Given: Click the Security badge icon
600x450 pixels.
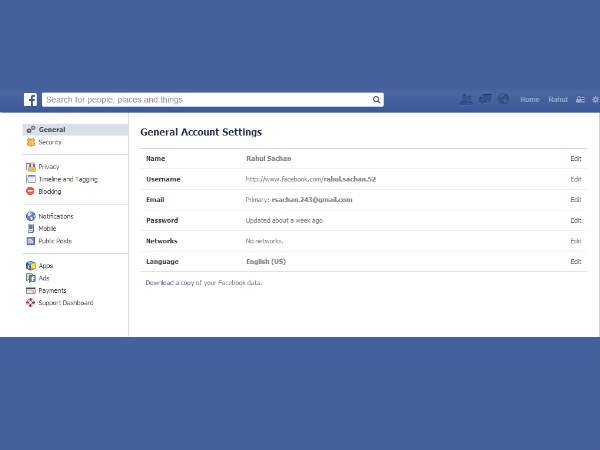Looking at the screenshot, I should (31, 142).
